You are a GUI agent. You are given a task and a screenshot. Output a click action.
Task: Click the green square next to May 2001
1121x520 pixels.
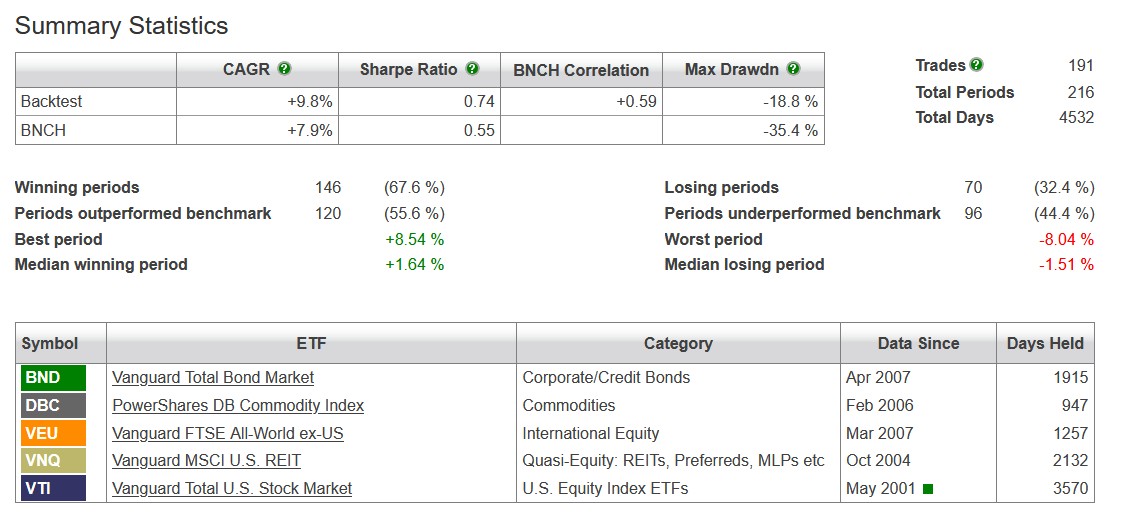[928, 489]
